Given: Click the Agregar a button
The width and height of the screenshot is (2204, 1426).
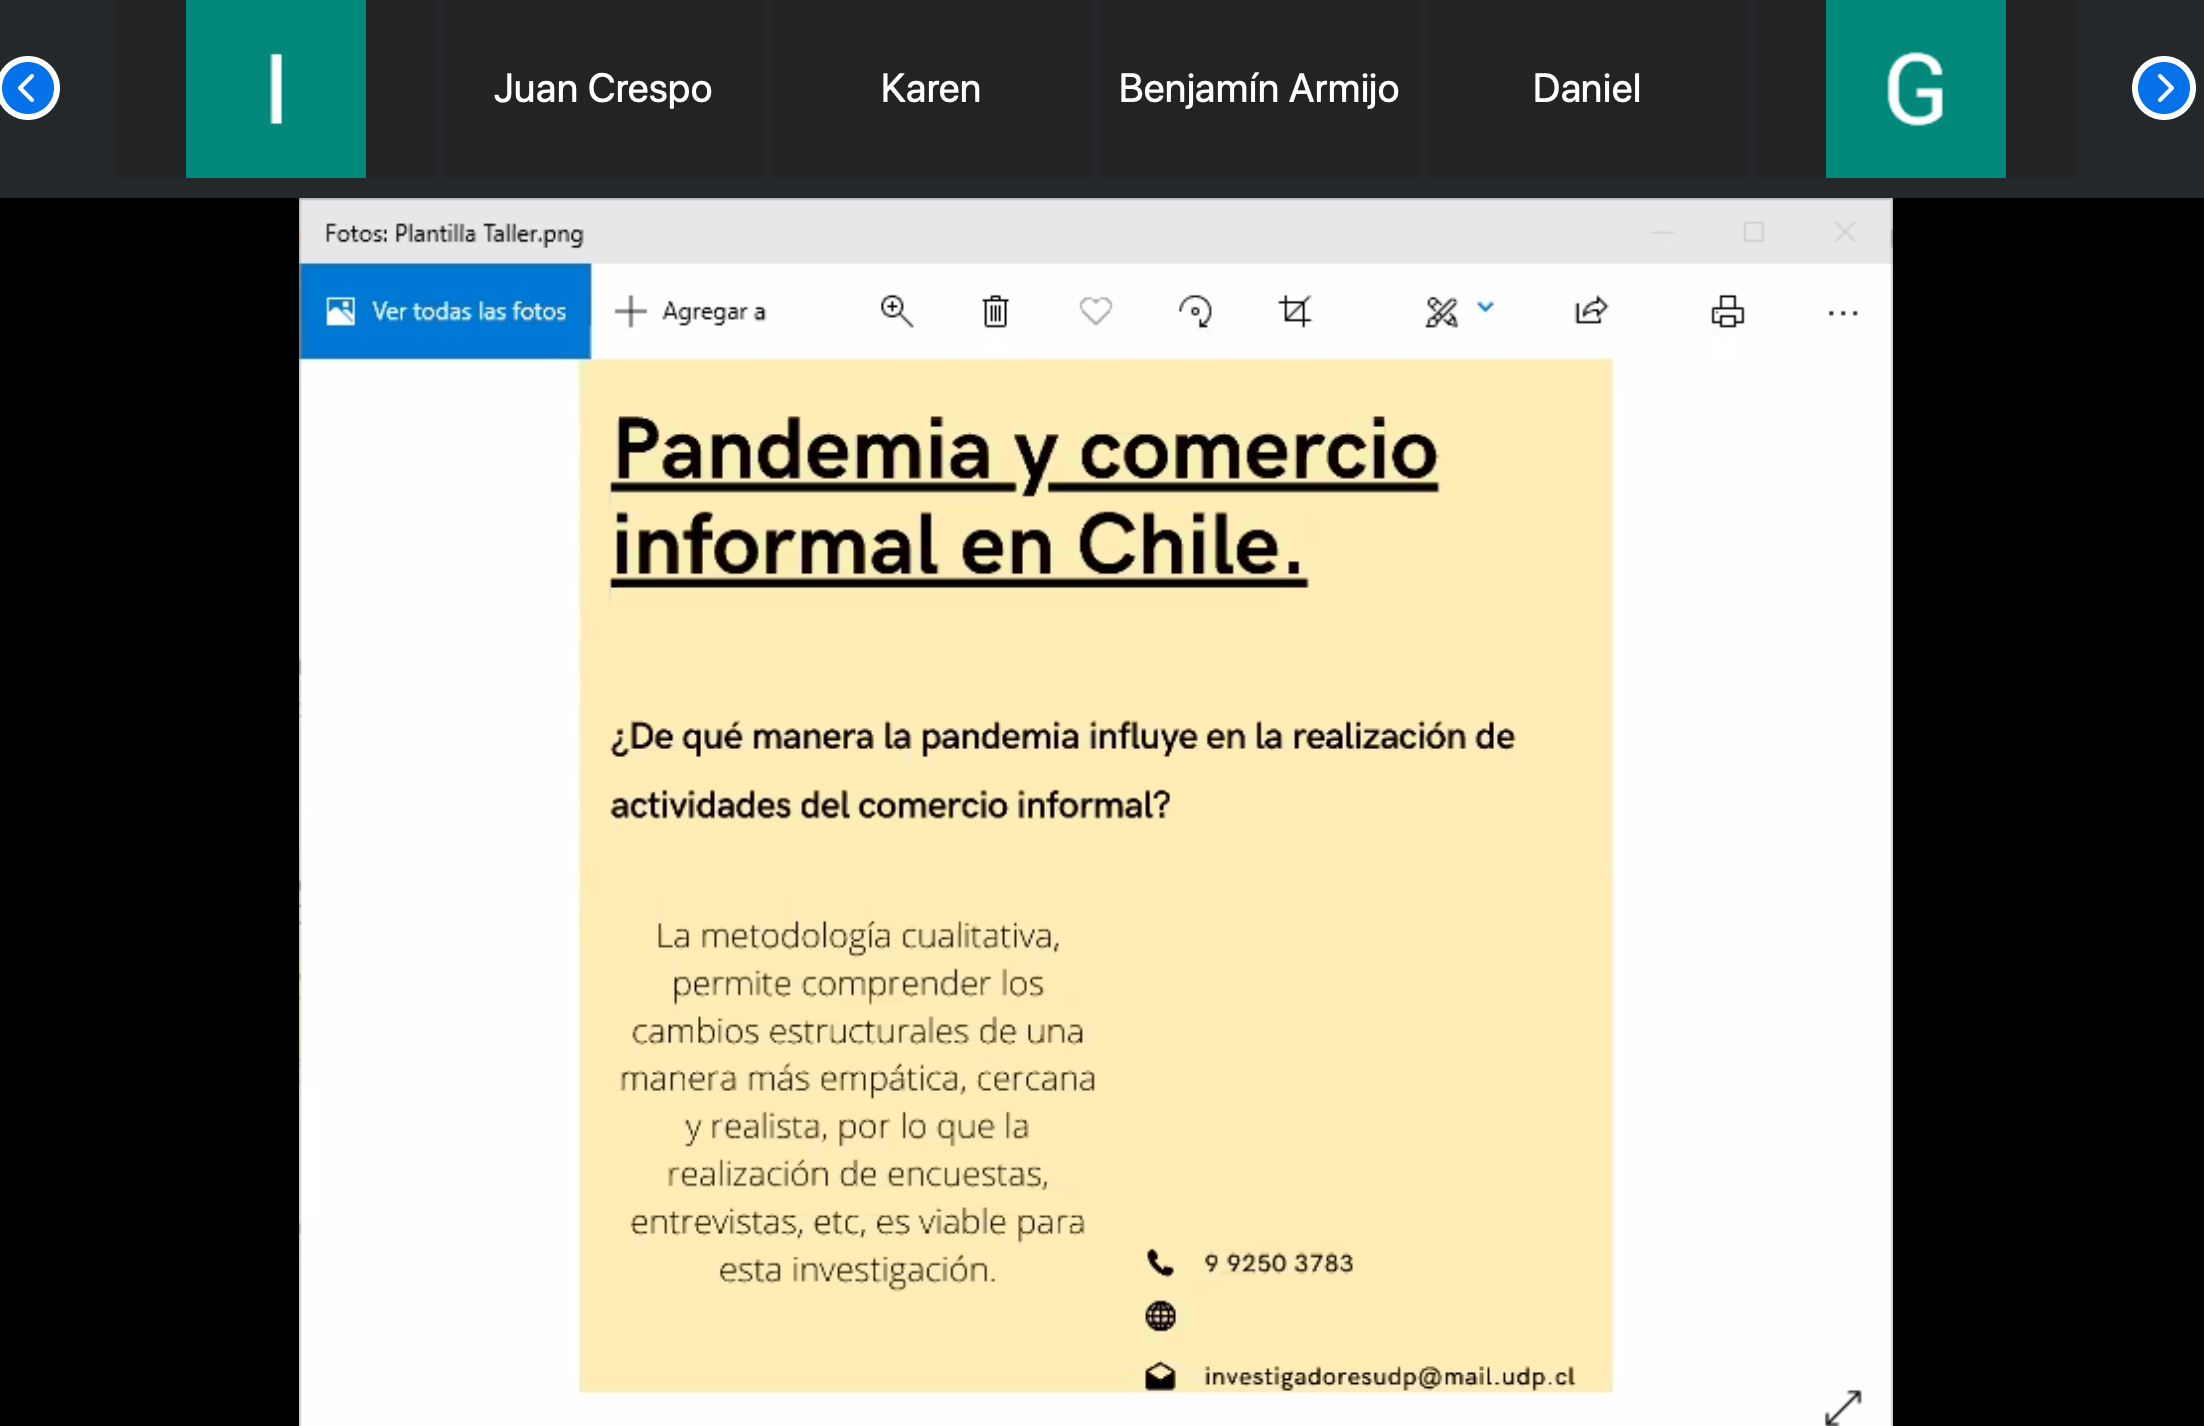Looking at the screenshot, I should (x=691, y=311).
